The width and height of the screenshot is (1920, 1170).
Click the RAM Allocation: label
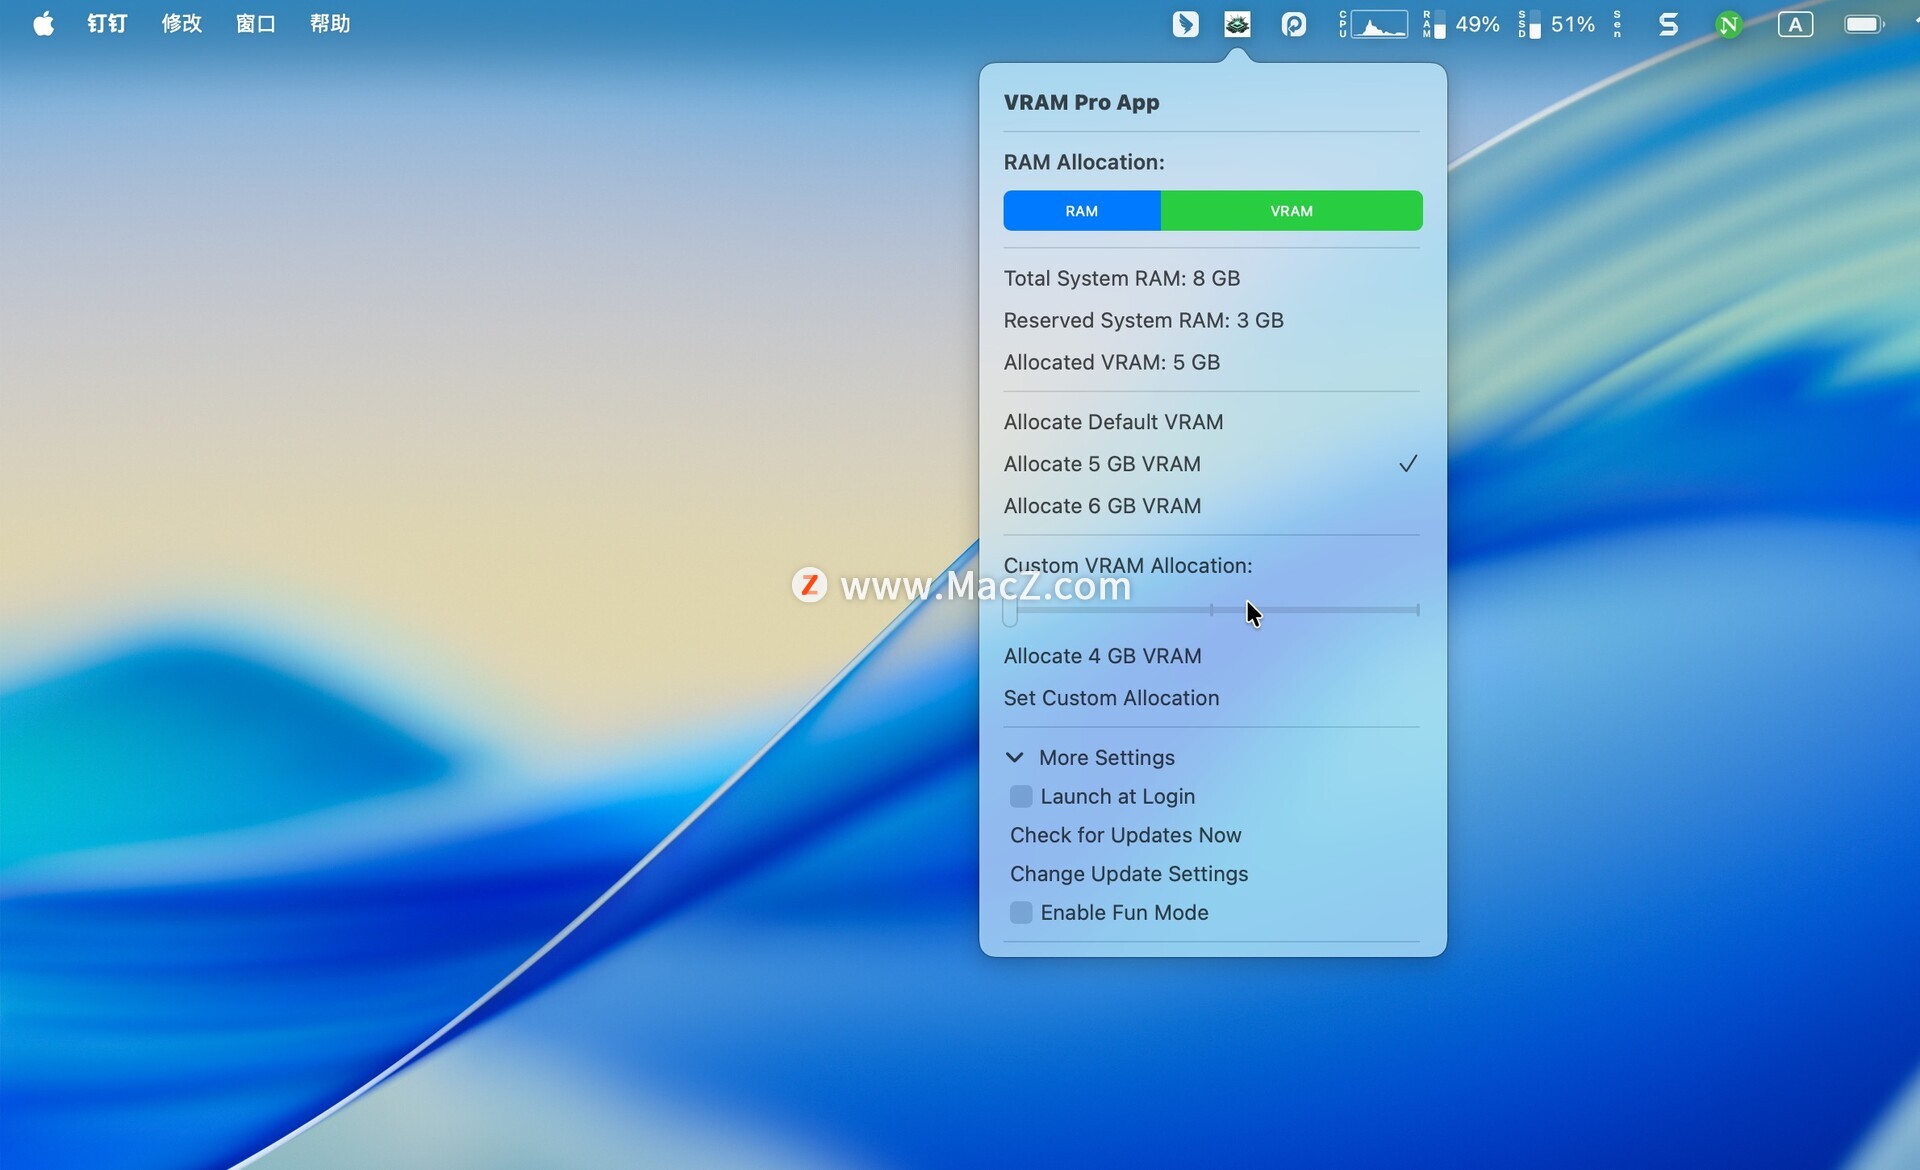coord(1084,162)
